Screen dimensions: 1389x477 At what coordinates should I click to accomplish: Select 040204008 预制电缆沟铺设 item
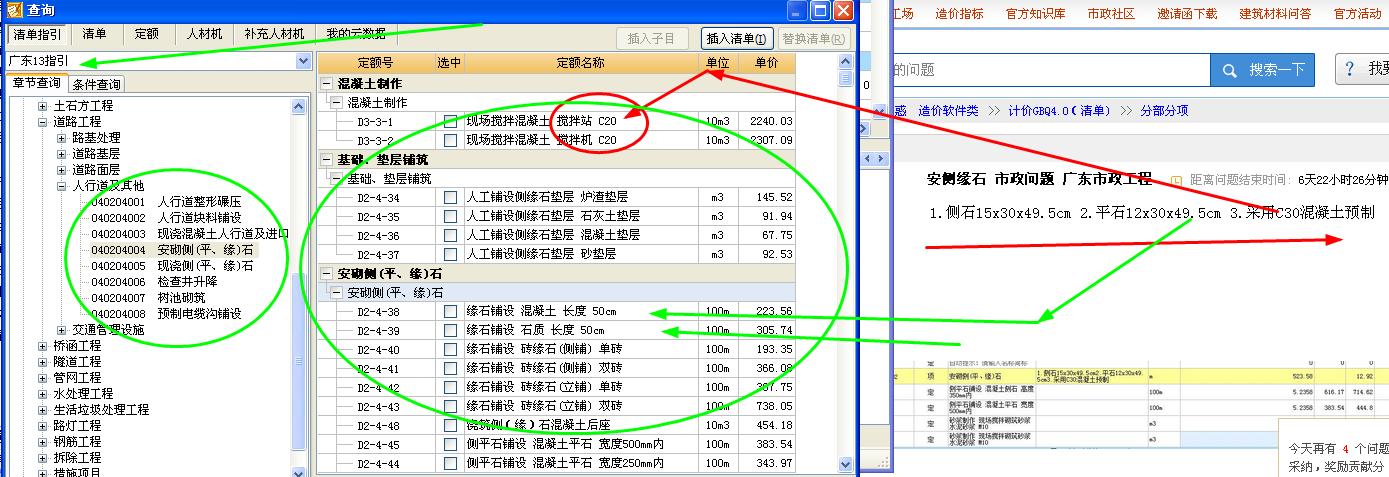click(166, 314)
